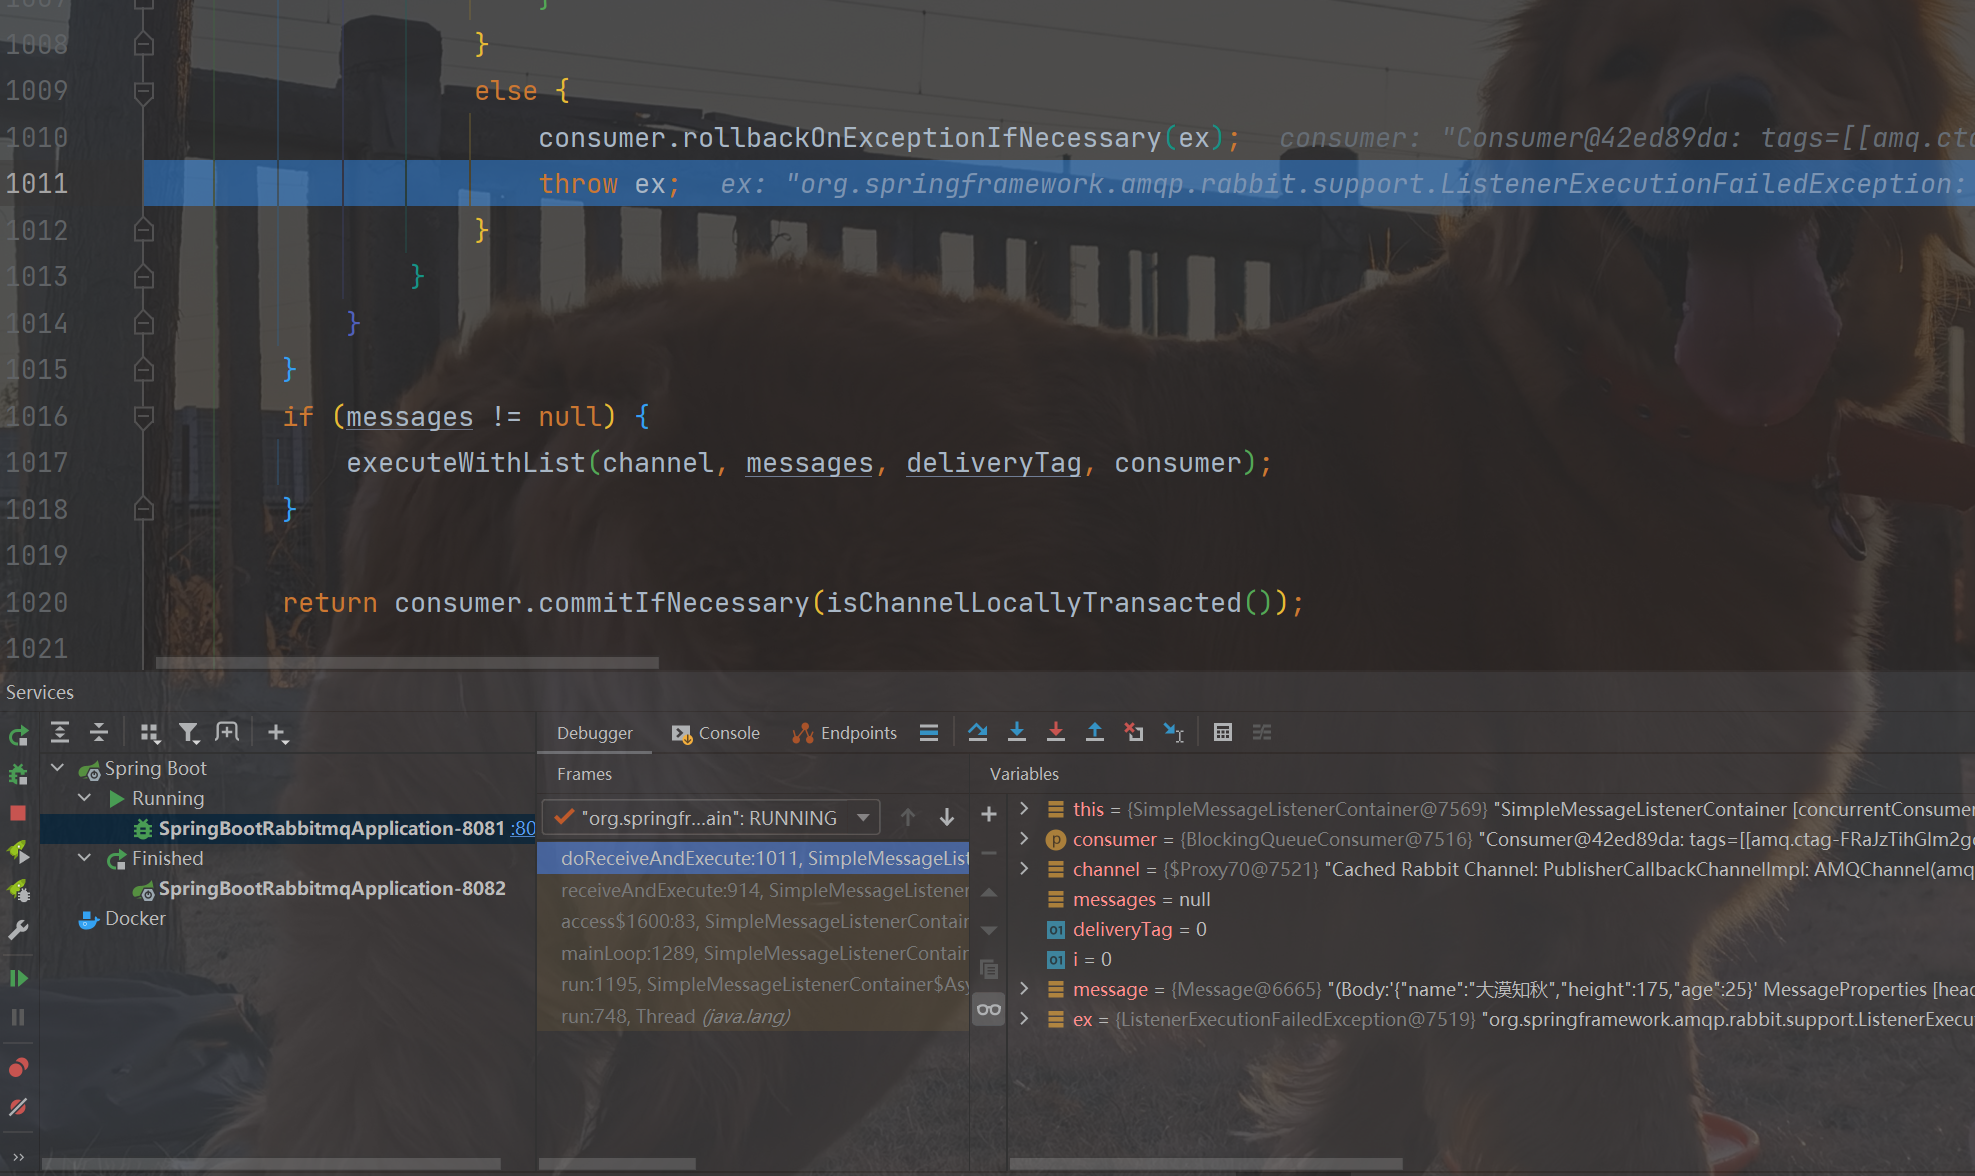Open the services Filter menu
The height and width of the screenshot is (1176, 1975).
[189, 733]
